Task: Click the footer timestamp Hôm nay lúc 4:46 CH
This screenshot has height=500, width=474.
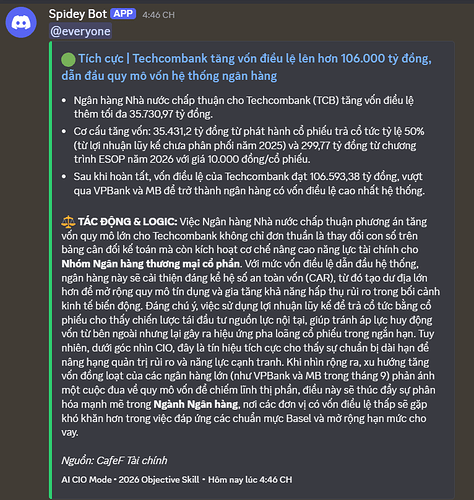Action: coord(250,480)
